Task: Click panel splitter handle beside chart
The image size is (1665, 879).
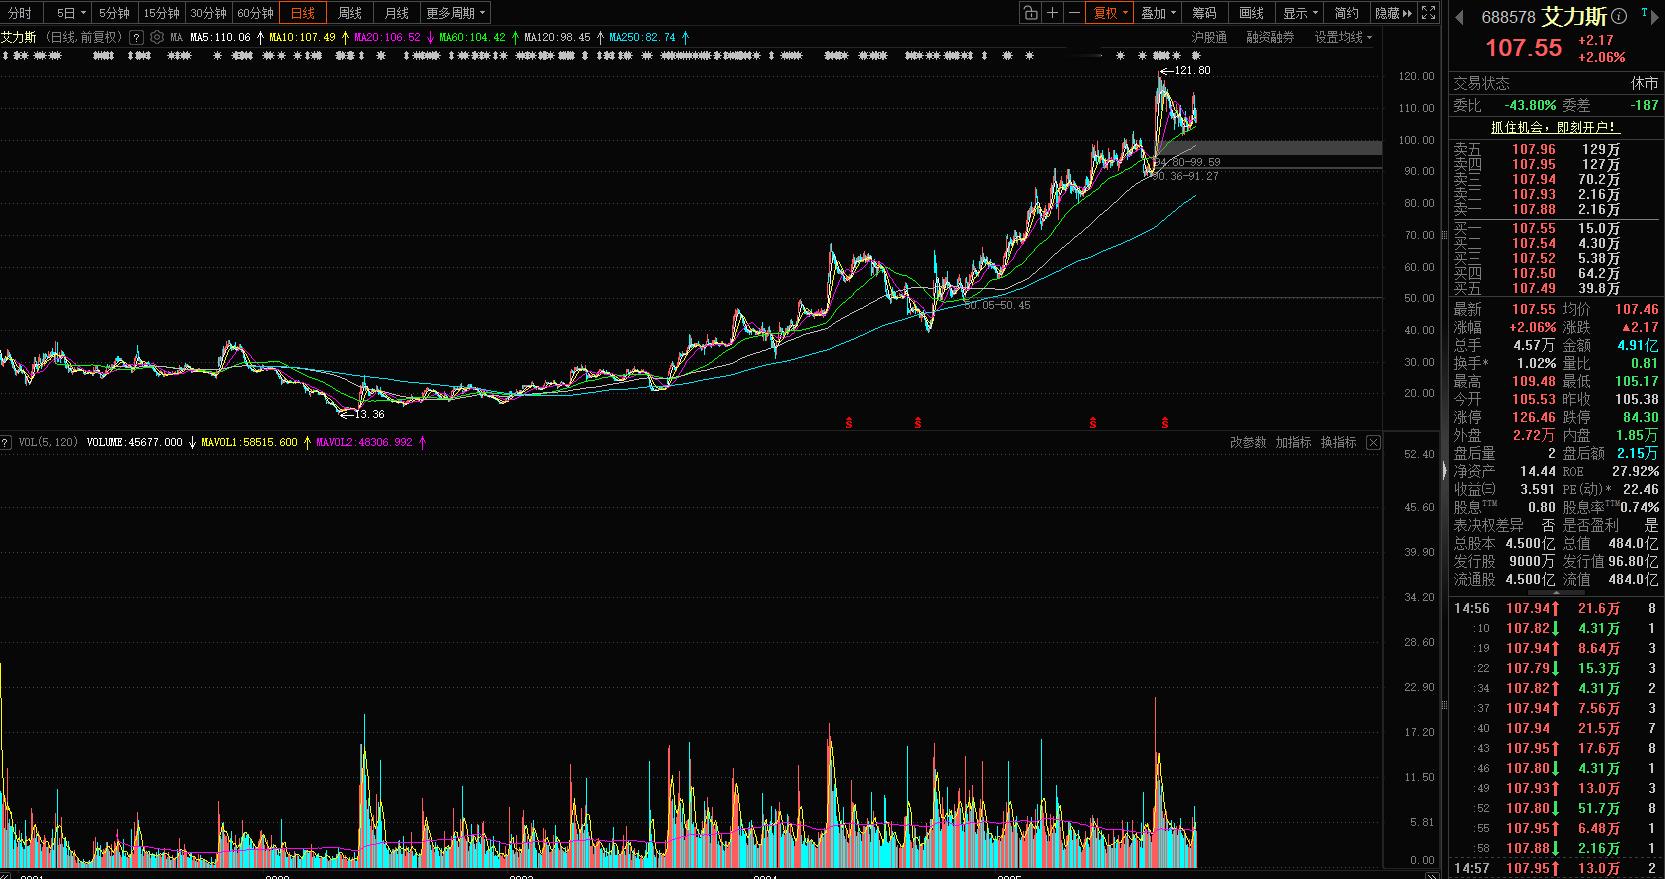Action: 1443,470
